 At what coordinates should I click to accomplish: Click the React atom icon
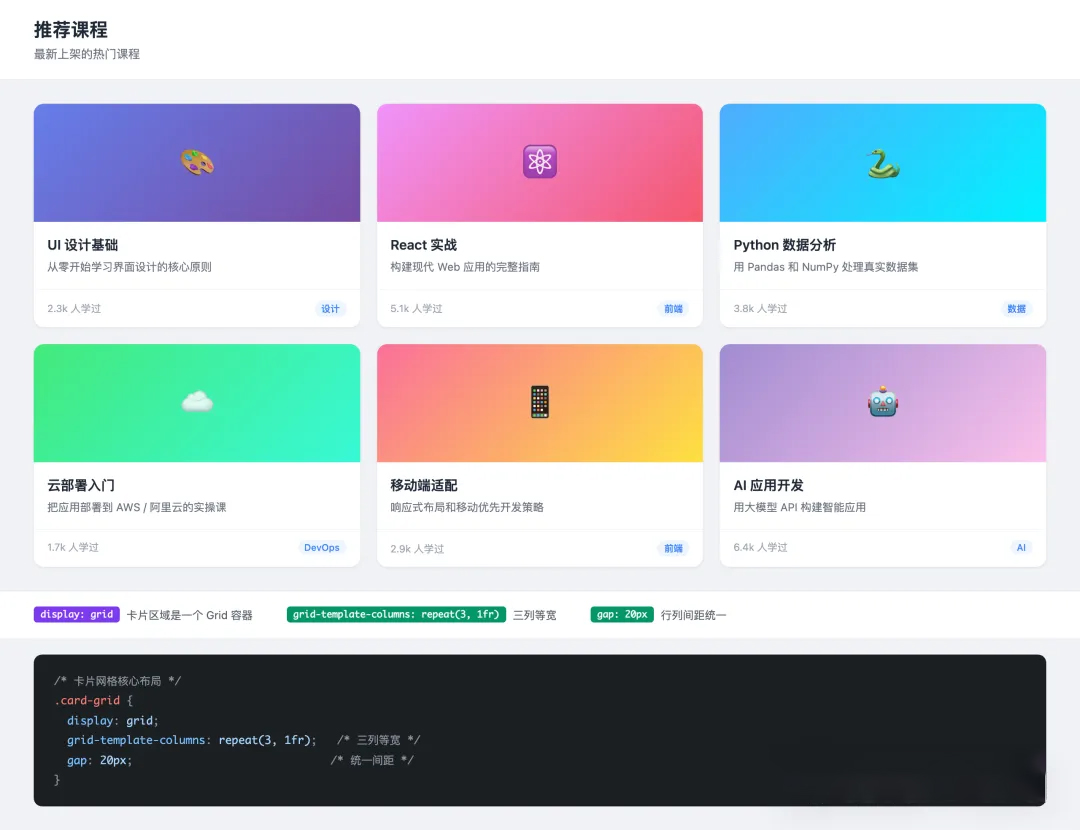[540, 162]
